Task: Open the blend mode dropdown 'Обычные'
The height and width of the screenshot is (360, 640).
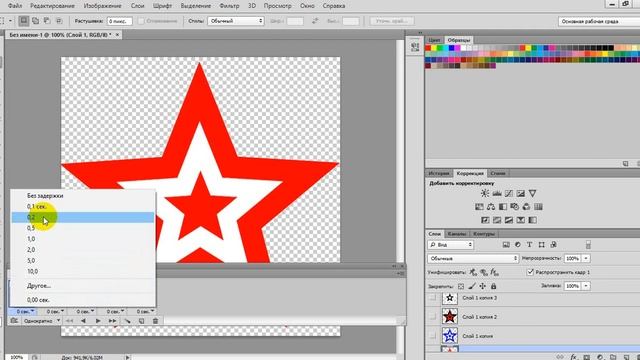Action: point(473,258)
